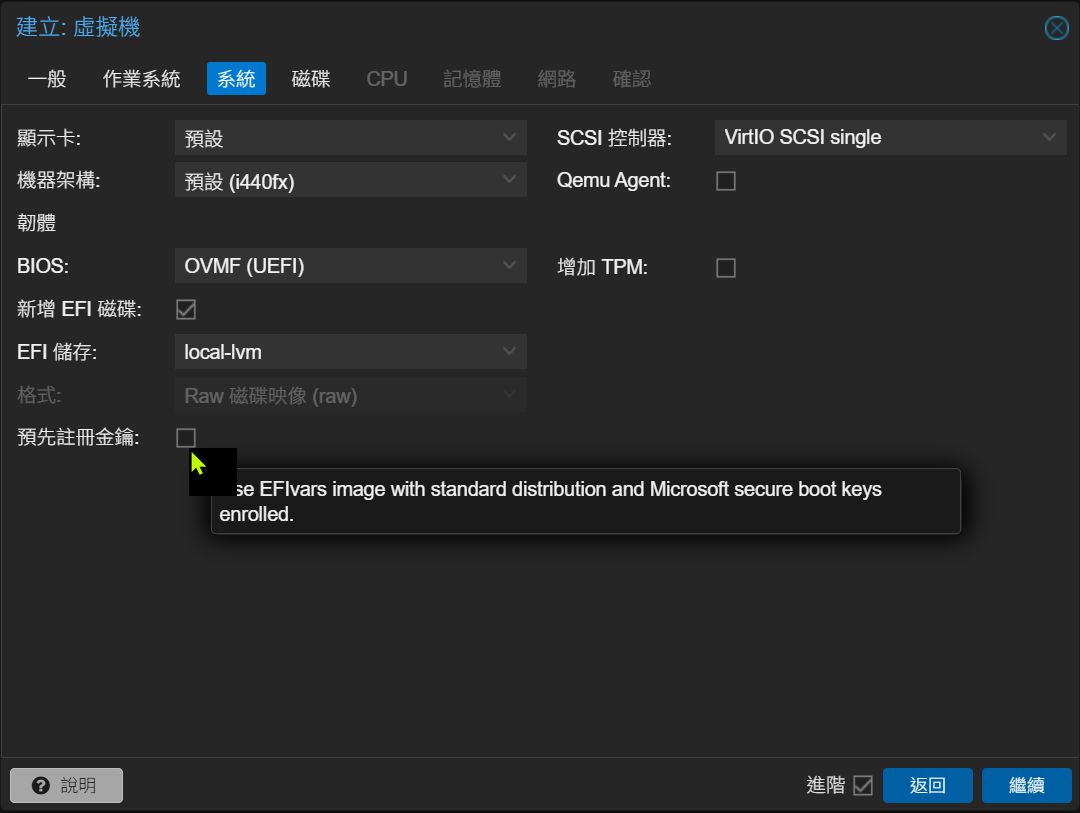Go to the 確認 tab

coord(632,79)
